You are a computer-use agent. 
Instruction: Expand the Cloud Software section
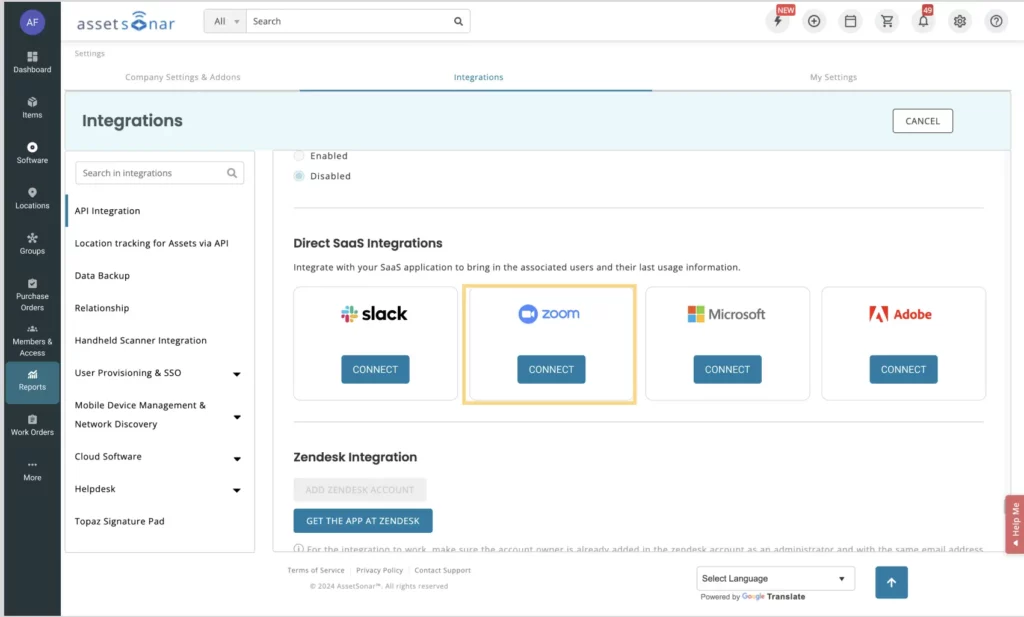coord(237,458)
